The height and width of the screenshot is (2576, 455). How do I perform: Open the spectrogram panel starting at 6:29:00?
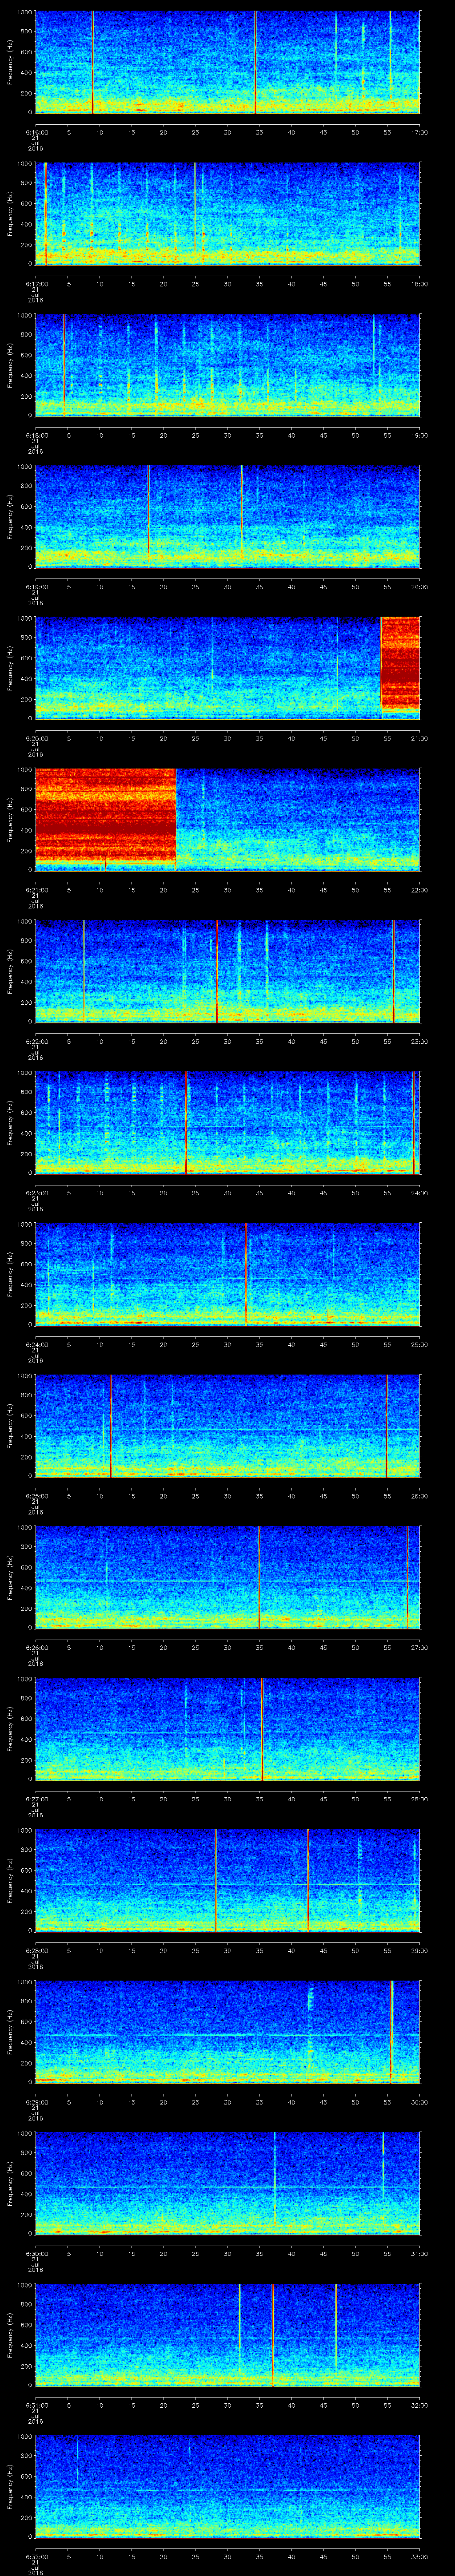(228, 2033)
